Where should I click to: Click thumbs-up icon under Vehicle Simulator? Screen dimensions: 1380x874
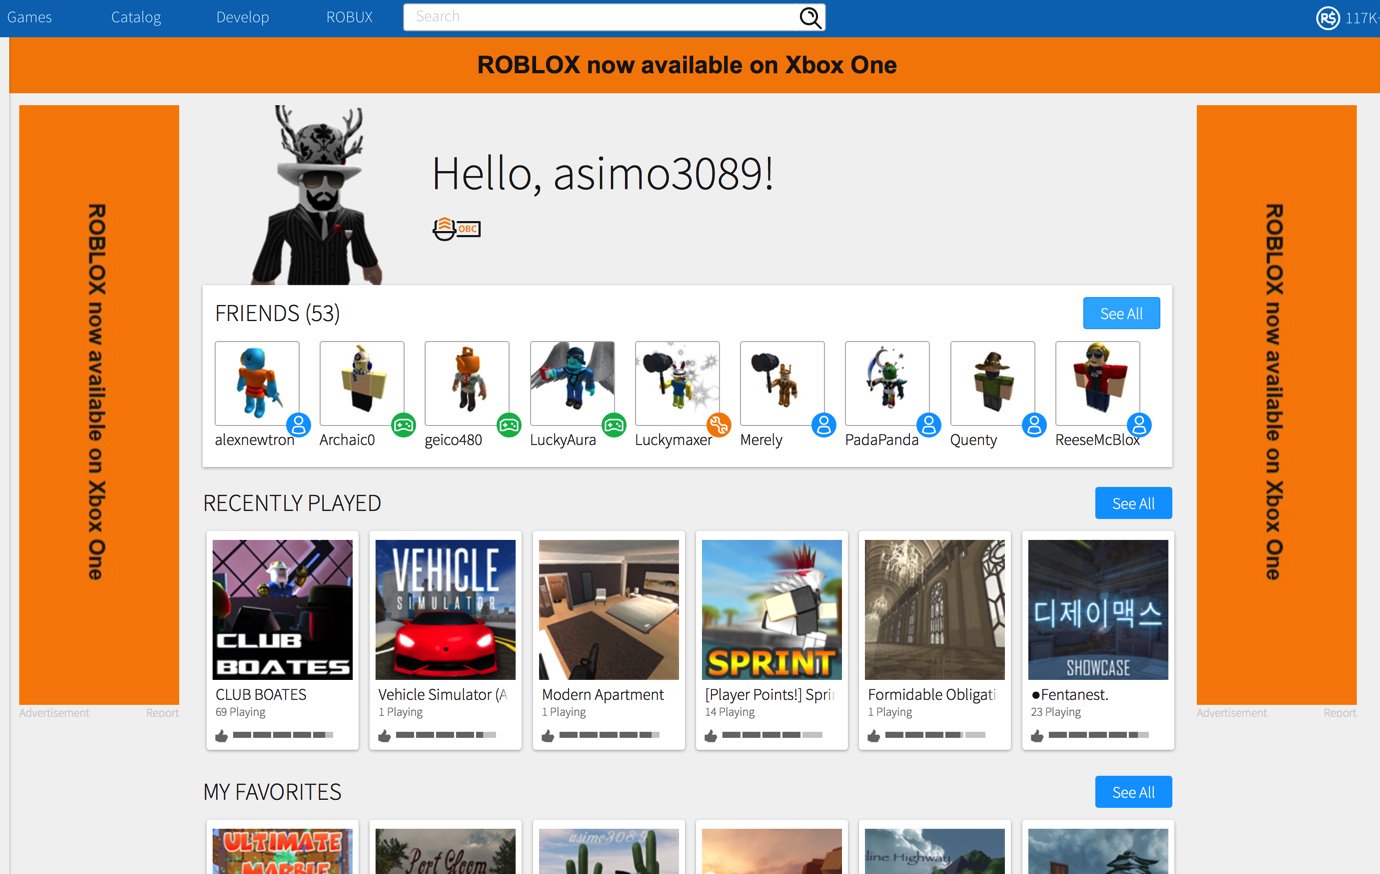384,735
